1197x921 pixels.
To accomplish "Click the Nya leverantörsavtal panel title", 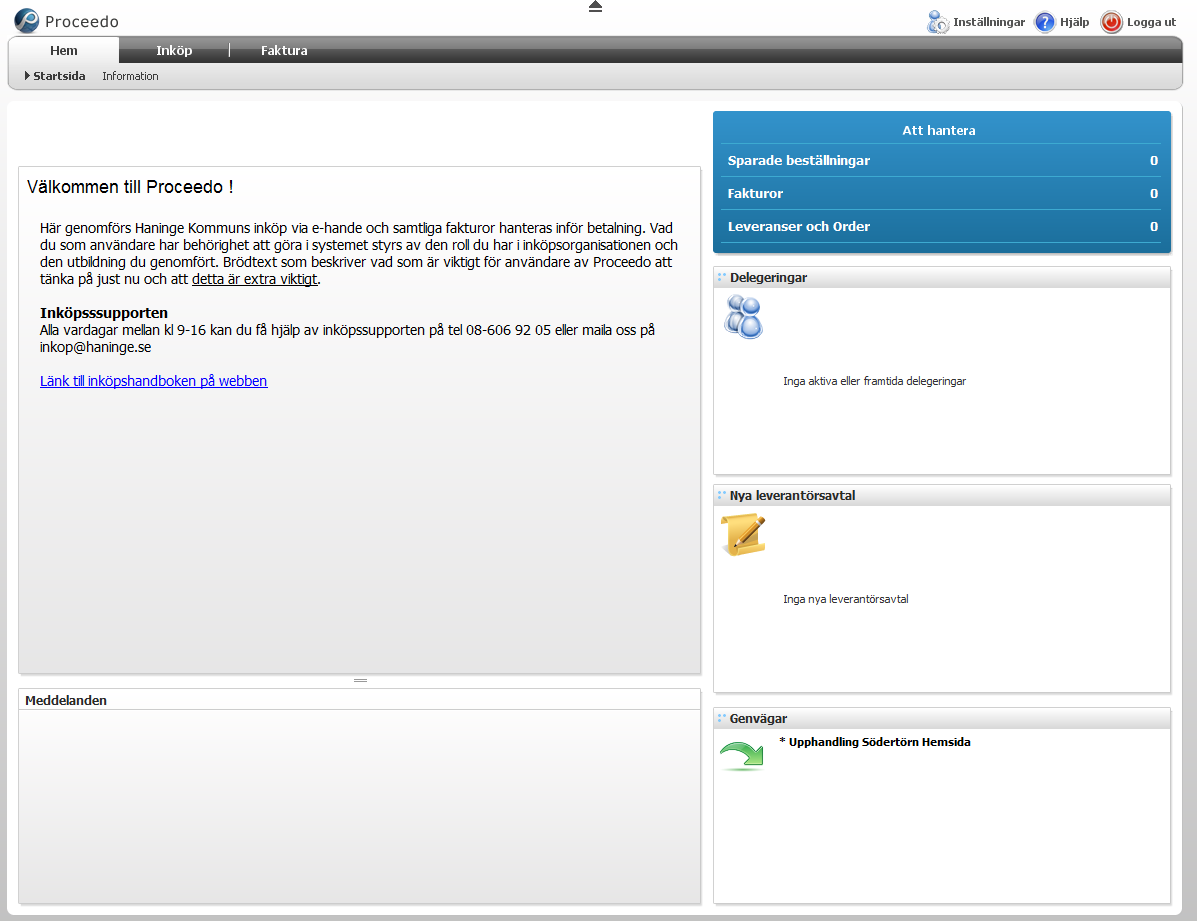I will coord(792,496).
